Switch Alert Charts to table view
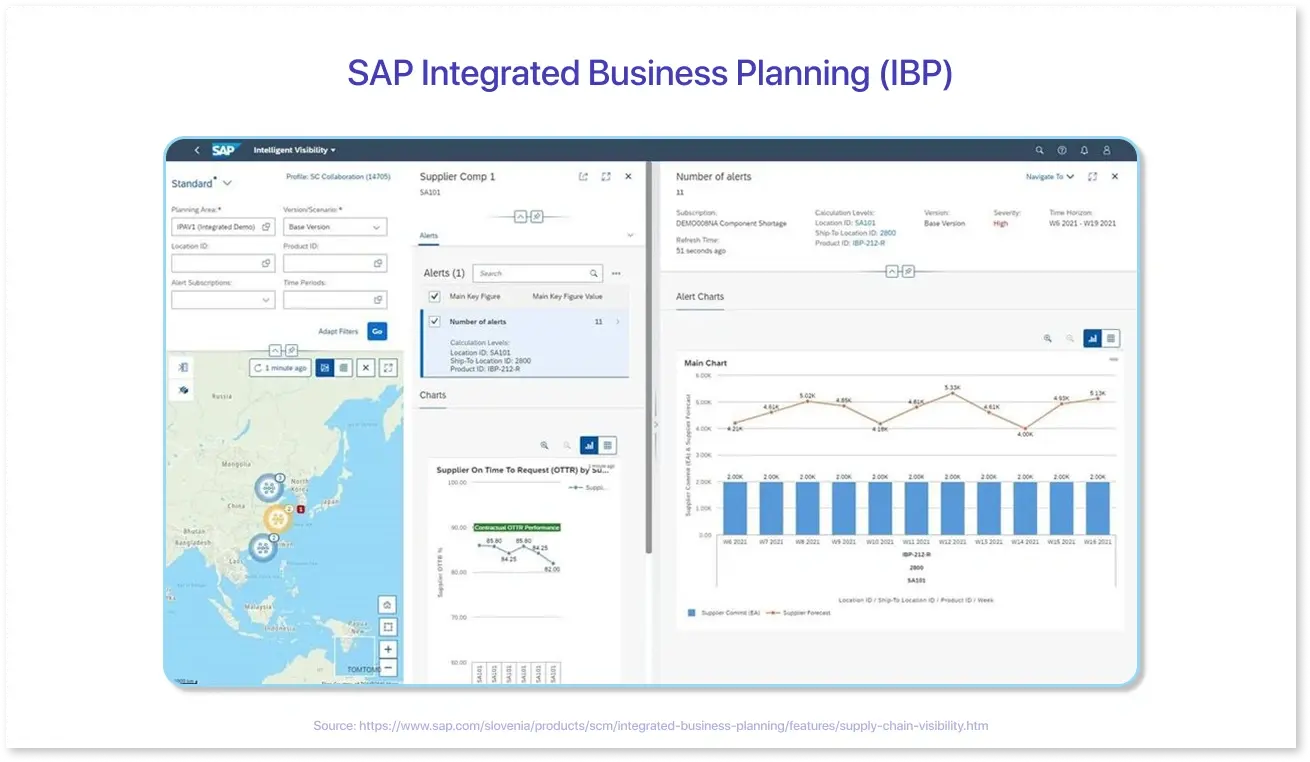This screenshot has height=762, width=1310. (1111, 339)
